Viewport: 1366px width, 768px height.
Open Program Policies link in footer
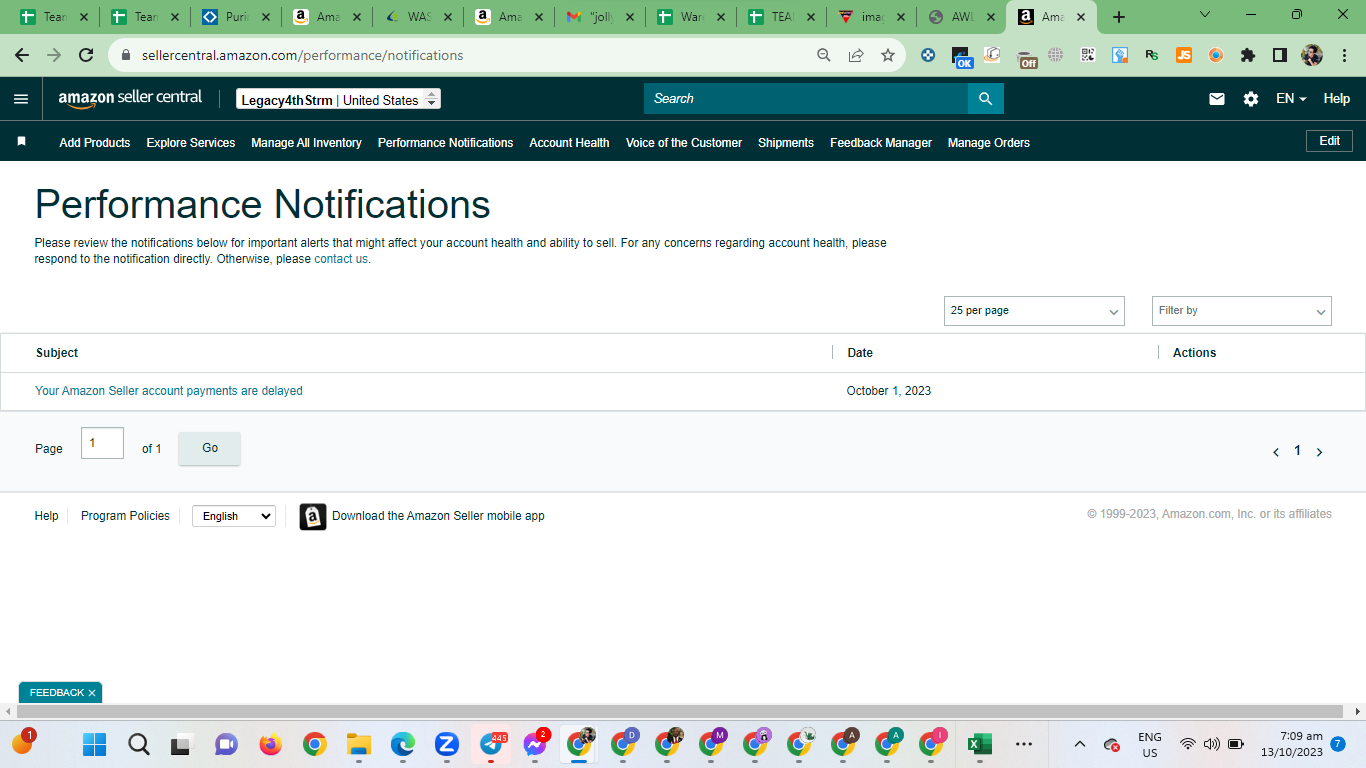[x=125, y=516]
